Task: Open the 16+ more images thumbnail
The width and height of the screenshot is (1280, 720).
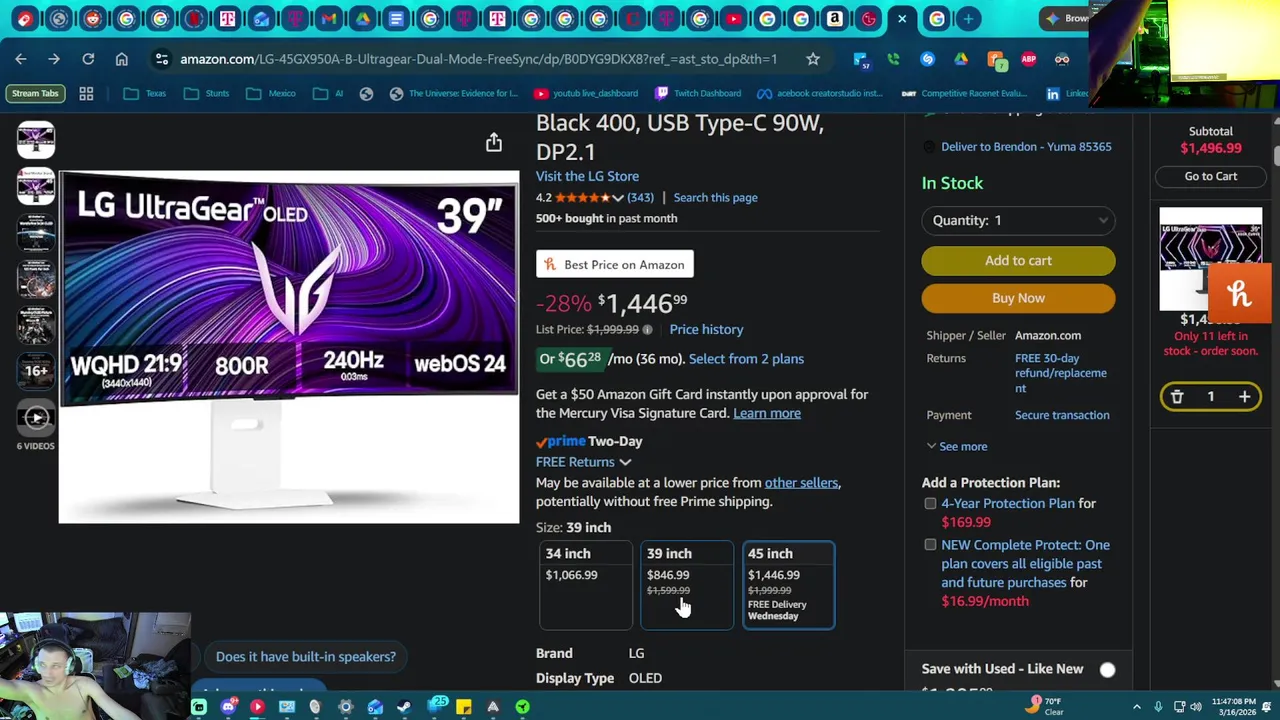Action: (x=36, y=371)
